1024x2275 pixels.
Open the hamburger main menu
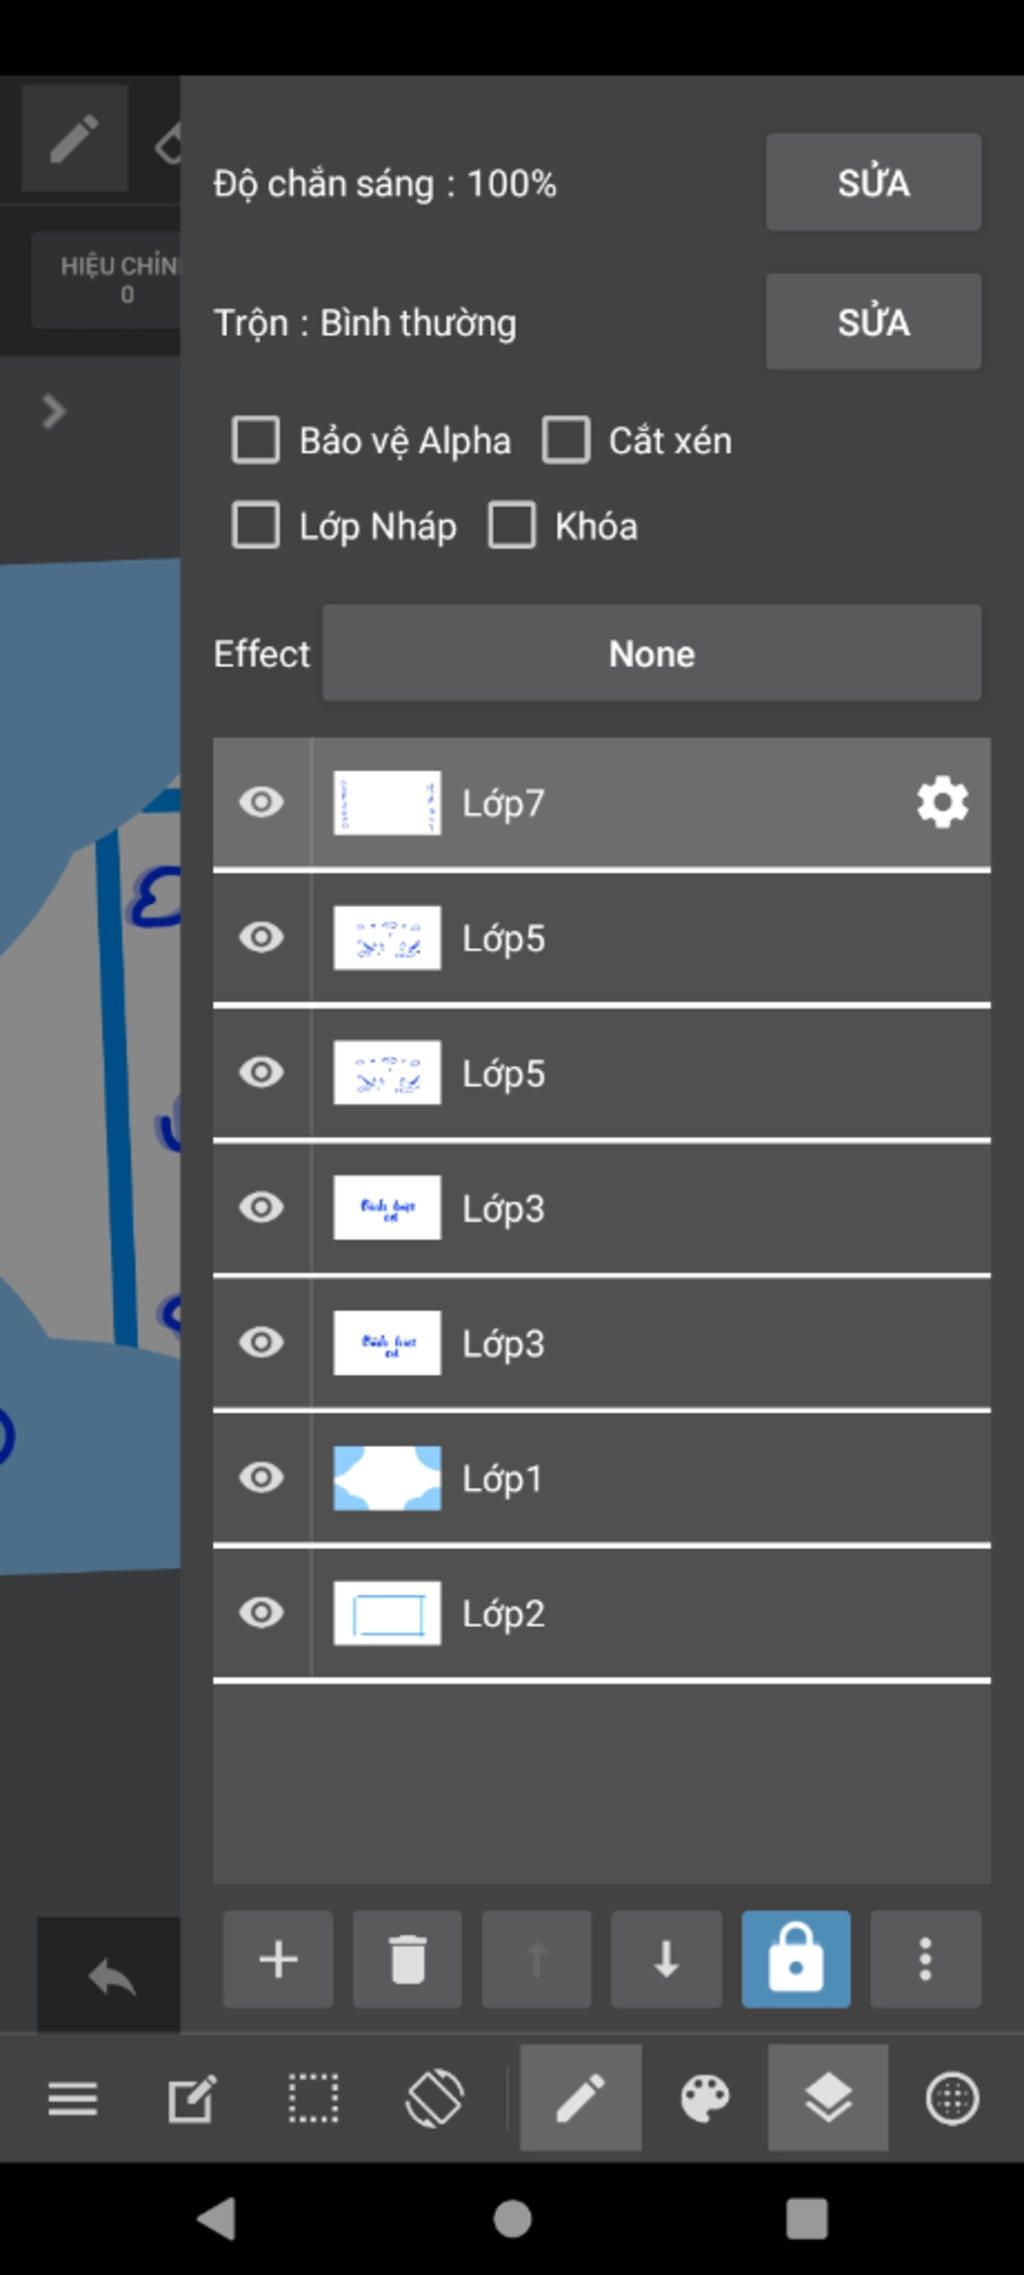pyautogui.click(x=73, y=2097)
